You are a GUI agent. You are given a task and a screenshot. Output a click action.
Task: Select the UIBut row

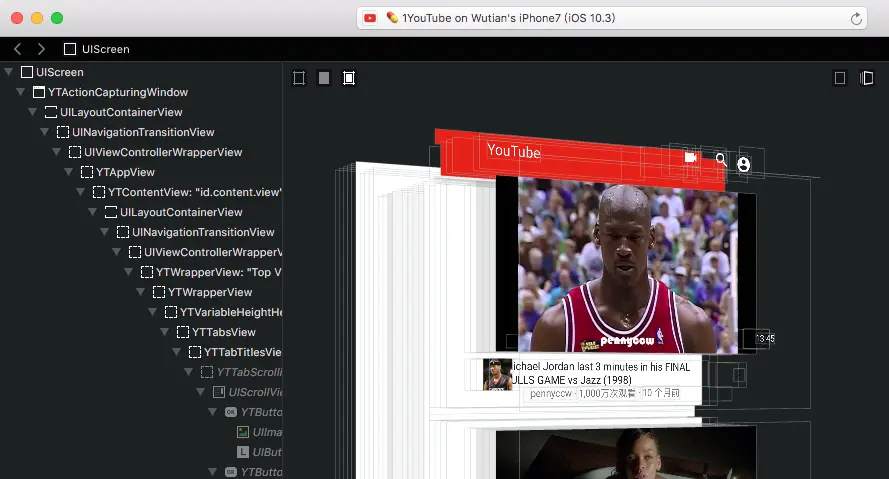141,452
